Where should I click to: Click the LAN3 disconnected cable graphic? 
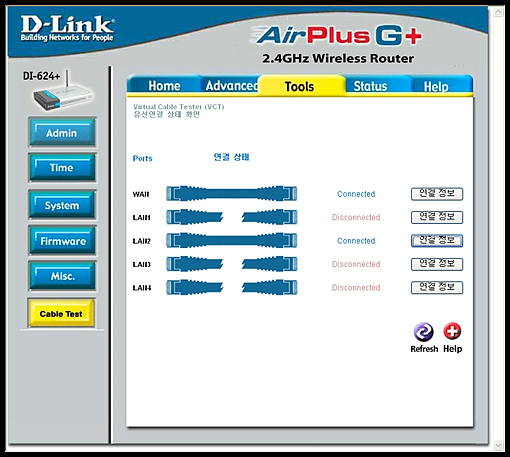(232, 264)
